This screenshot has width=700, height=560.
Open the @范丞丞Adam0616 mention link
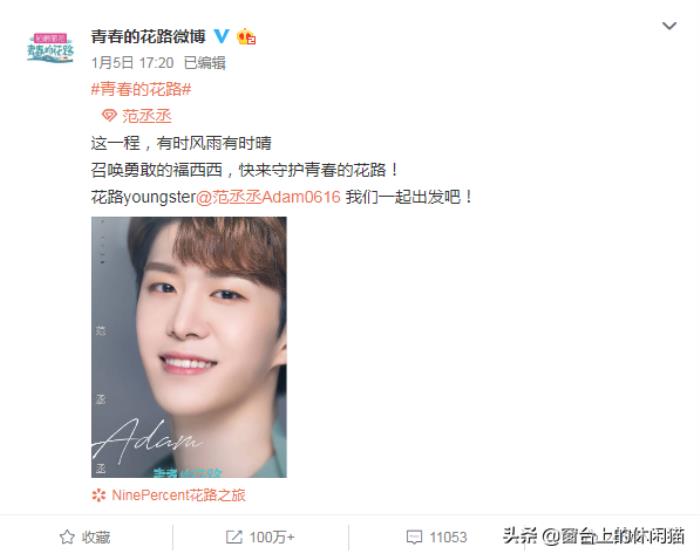click(268, 196)
